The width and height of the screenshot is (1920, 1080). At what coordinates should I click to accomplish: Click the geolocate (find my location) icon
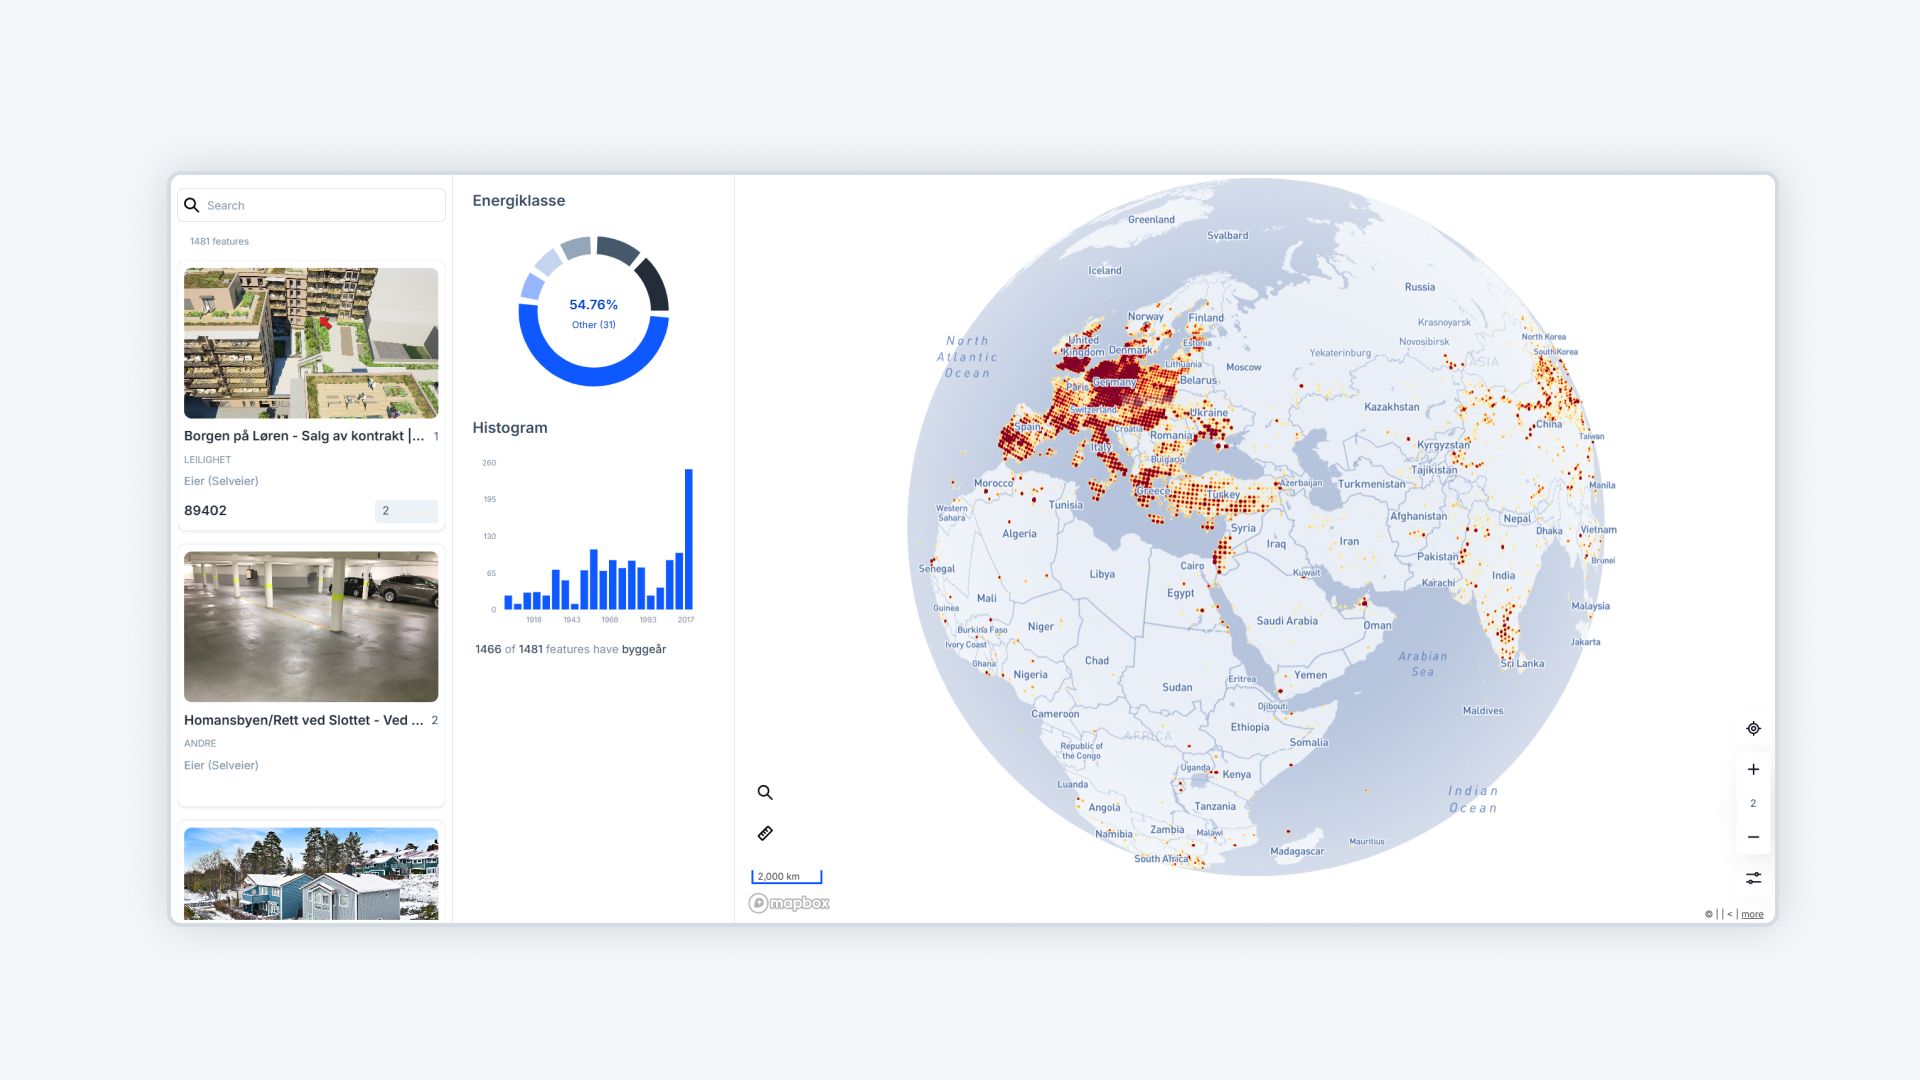point(1752,728)
